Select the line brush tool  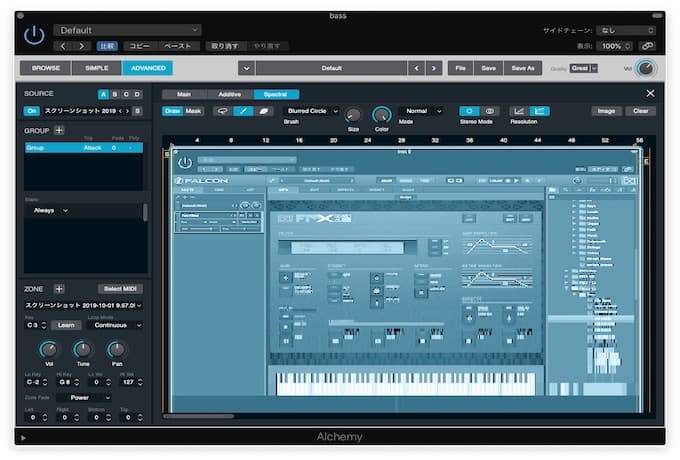click(x=244, y=111)
